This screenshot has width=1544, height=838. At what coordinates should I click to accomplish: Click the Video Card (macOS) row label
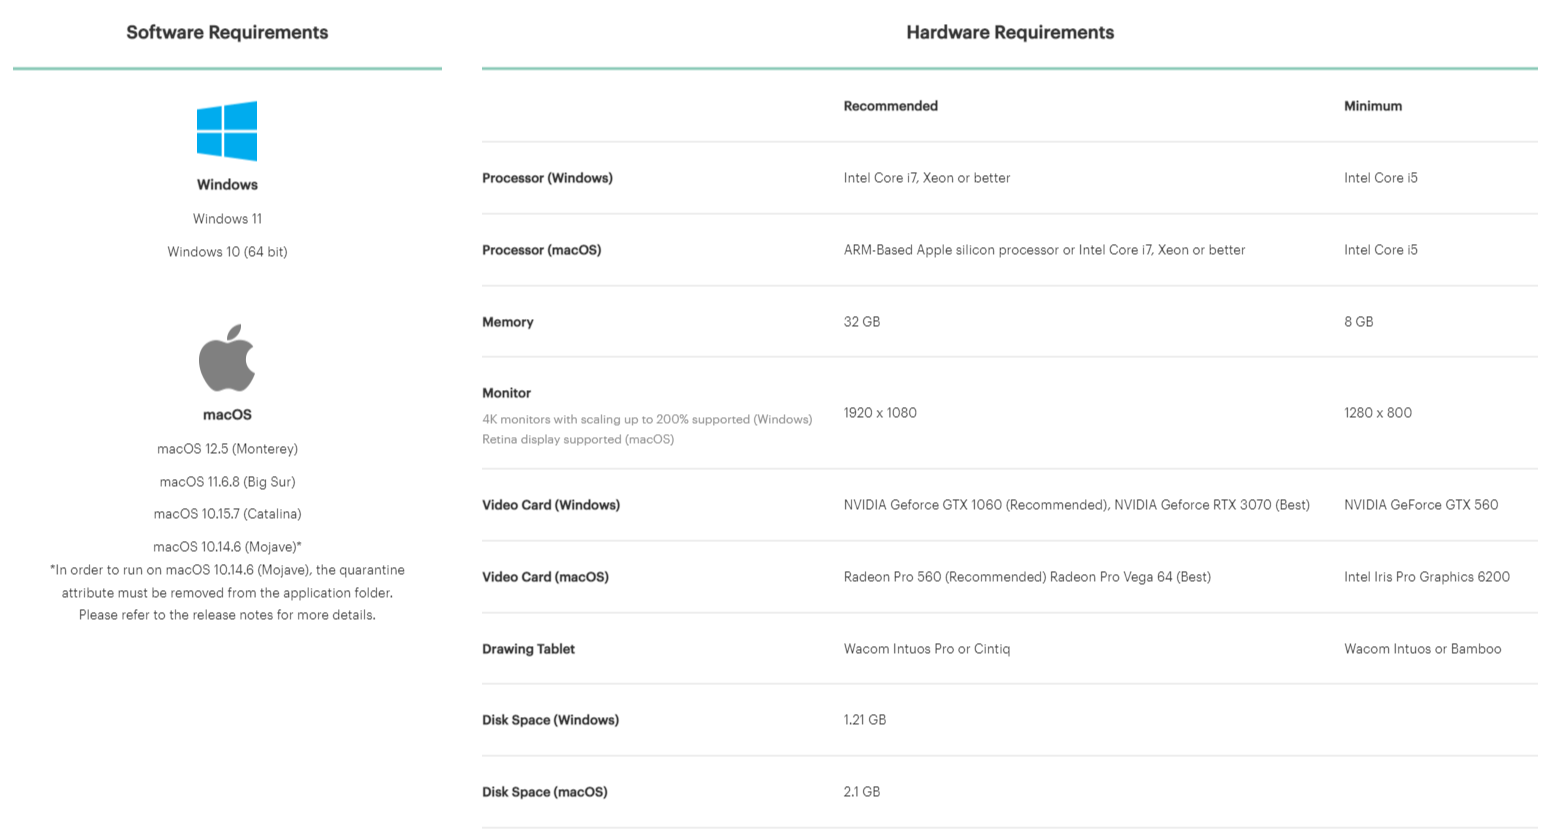coord(545,577)
